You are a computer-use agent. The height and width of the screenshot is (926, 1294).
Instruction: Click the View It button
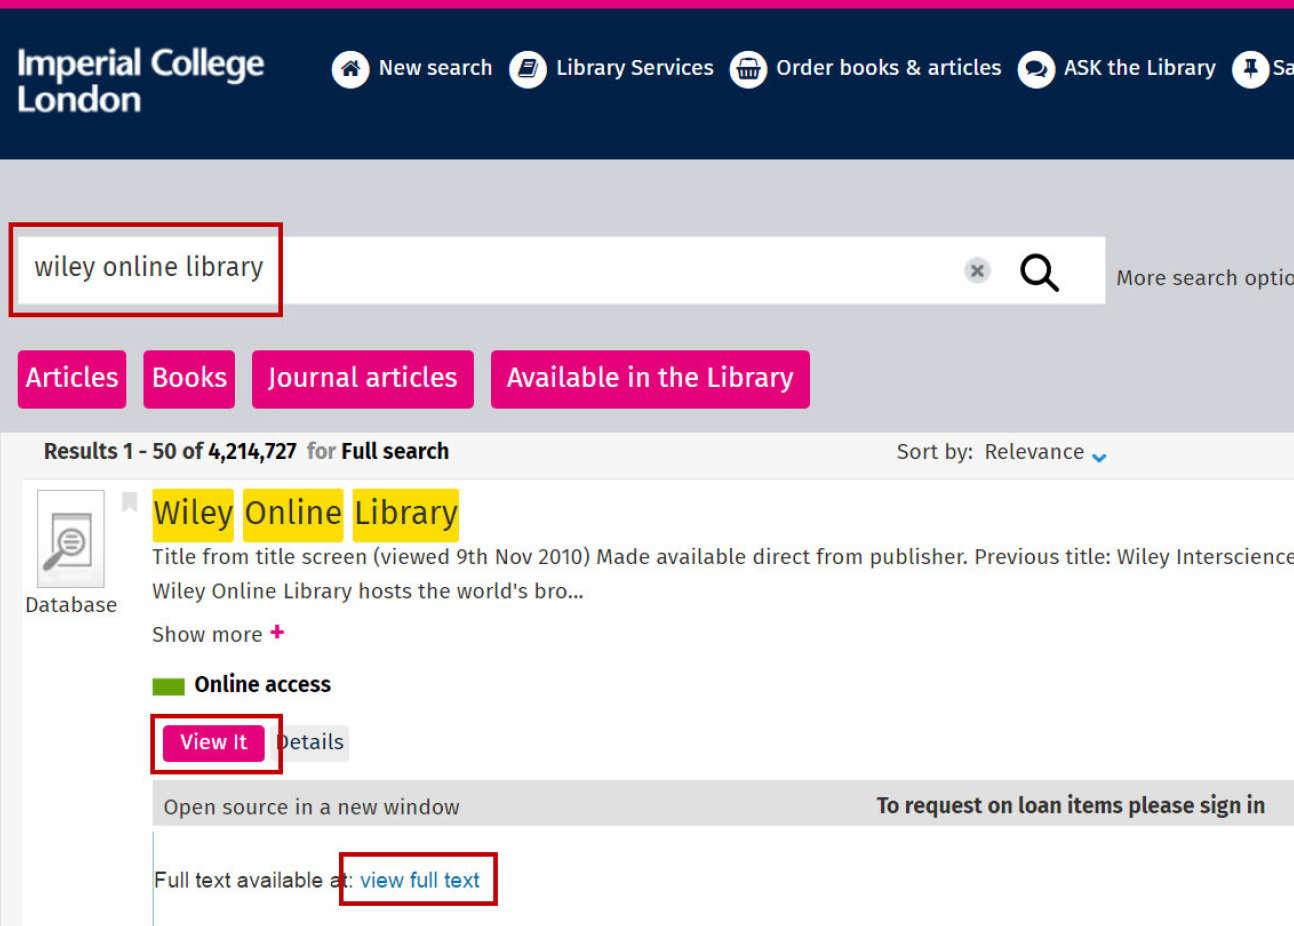pos(214,742)
